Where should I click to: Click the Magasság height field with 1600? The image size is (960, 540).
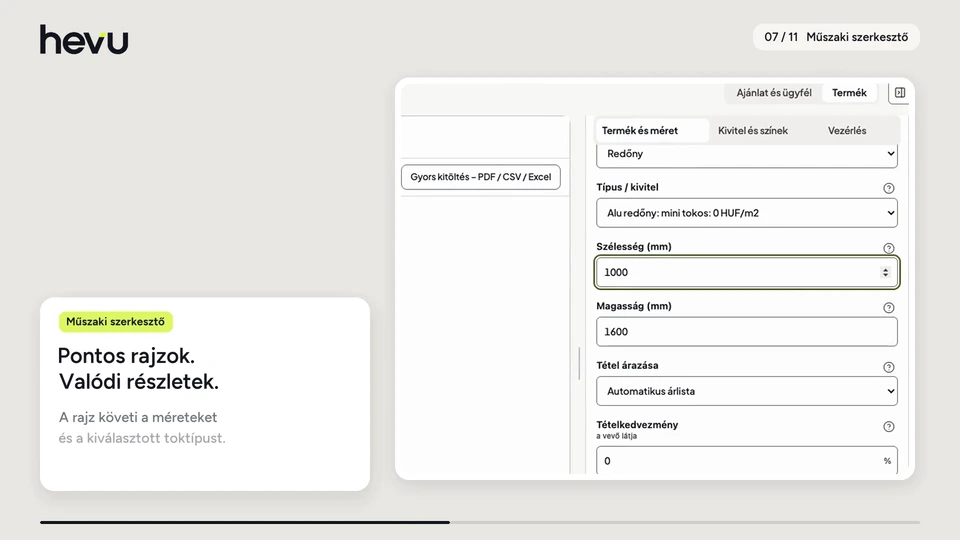[746, 331]
